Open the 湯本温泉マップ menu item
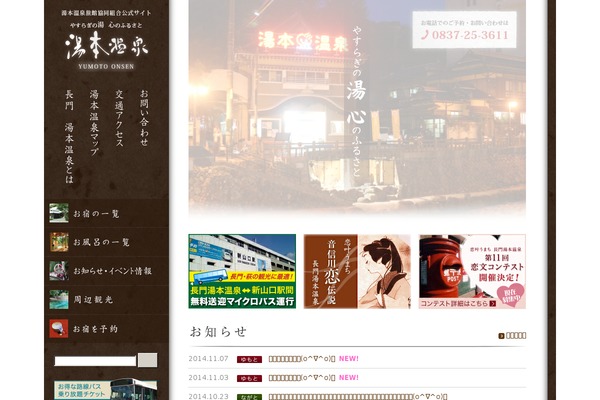Screen dimensions: 600x400 (94, 122)
